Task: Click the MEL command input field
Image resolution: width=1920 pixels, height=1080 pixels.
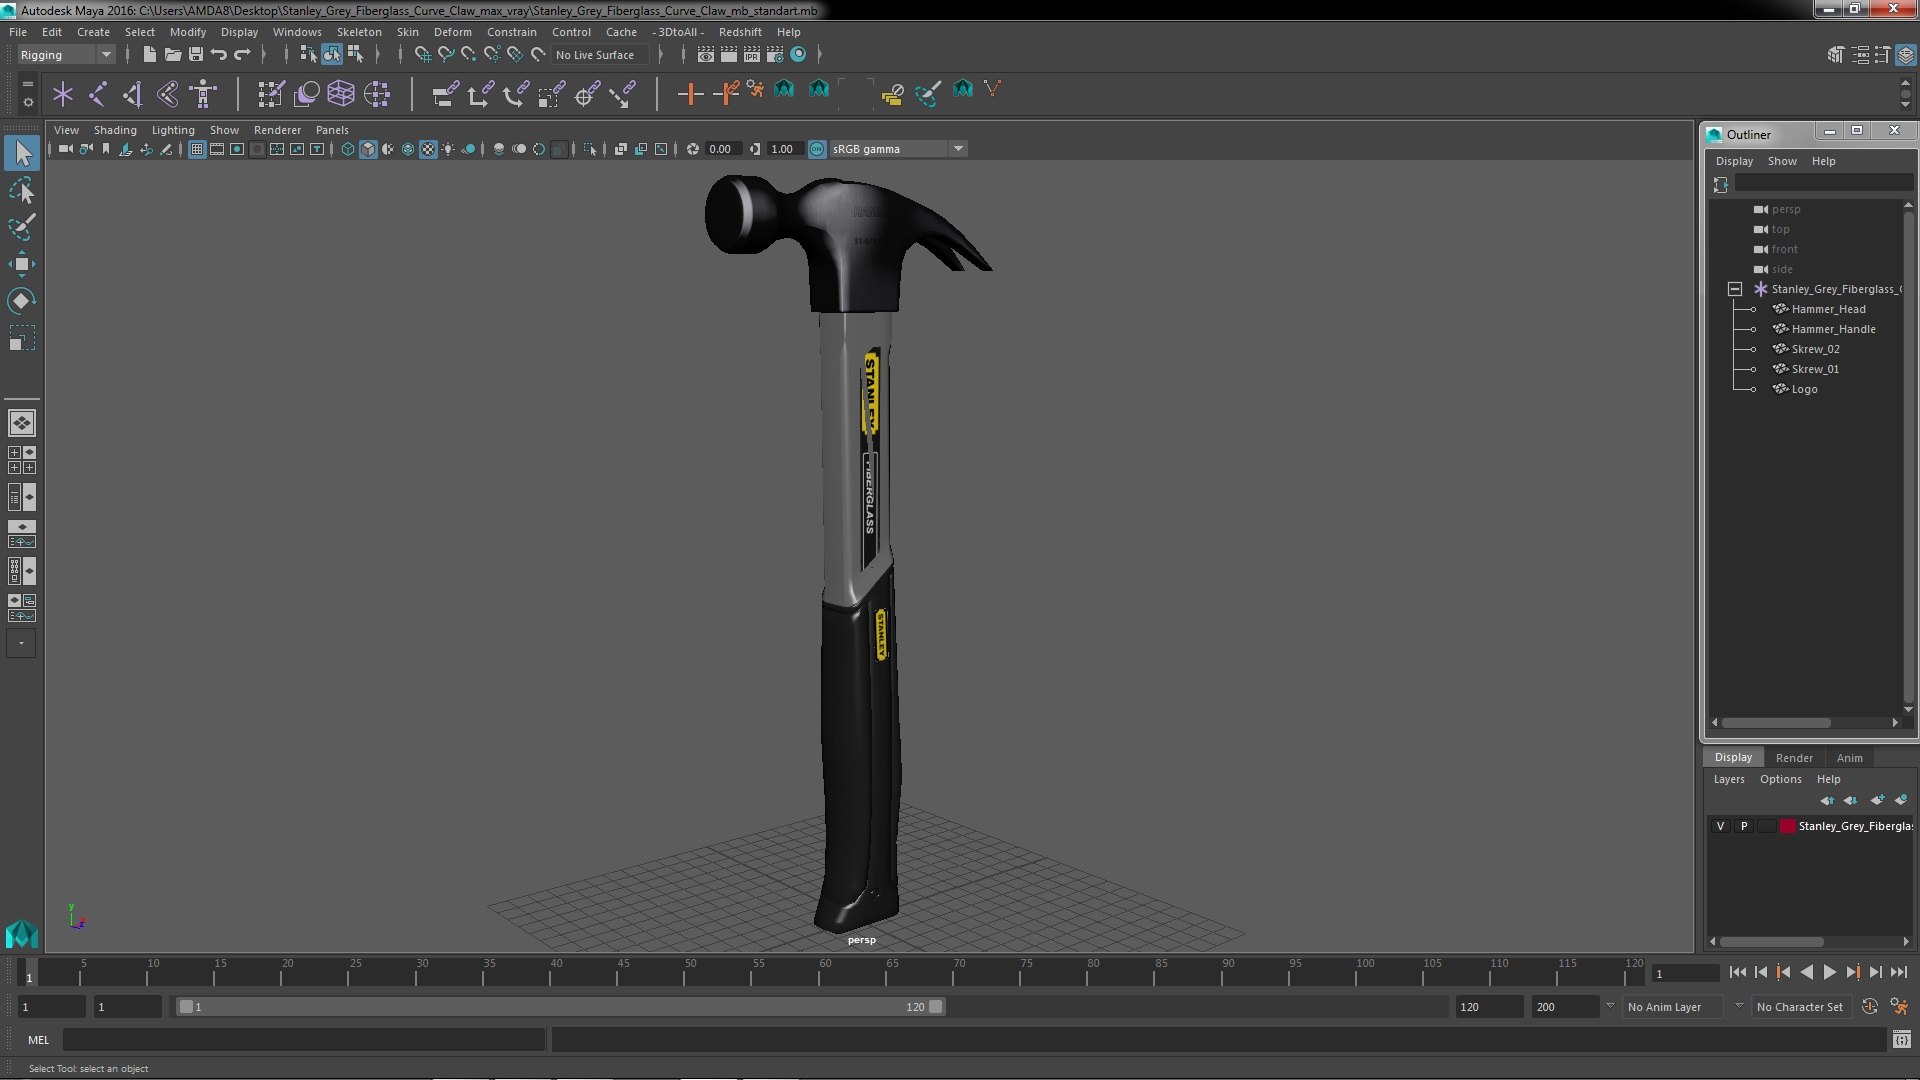Action: pos(304,1040)
